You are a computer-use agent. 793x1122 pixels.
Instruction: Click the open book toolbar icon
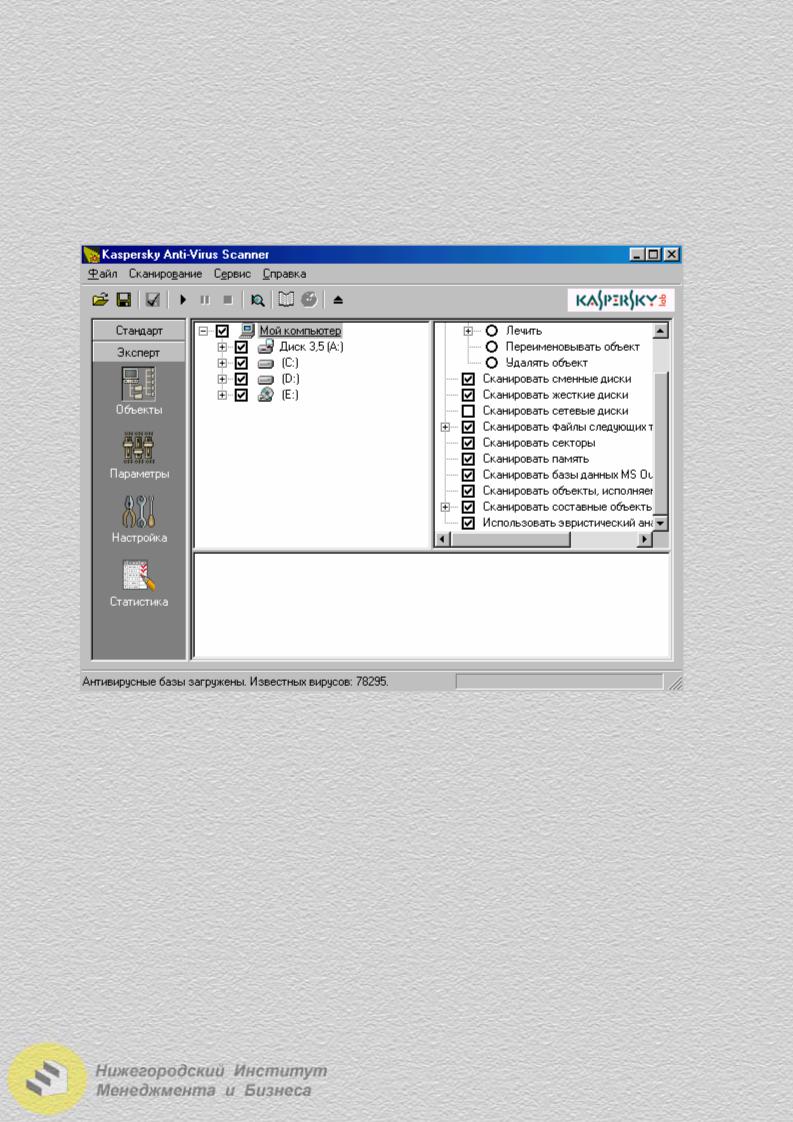pos(286,299)
